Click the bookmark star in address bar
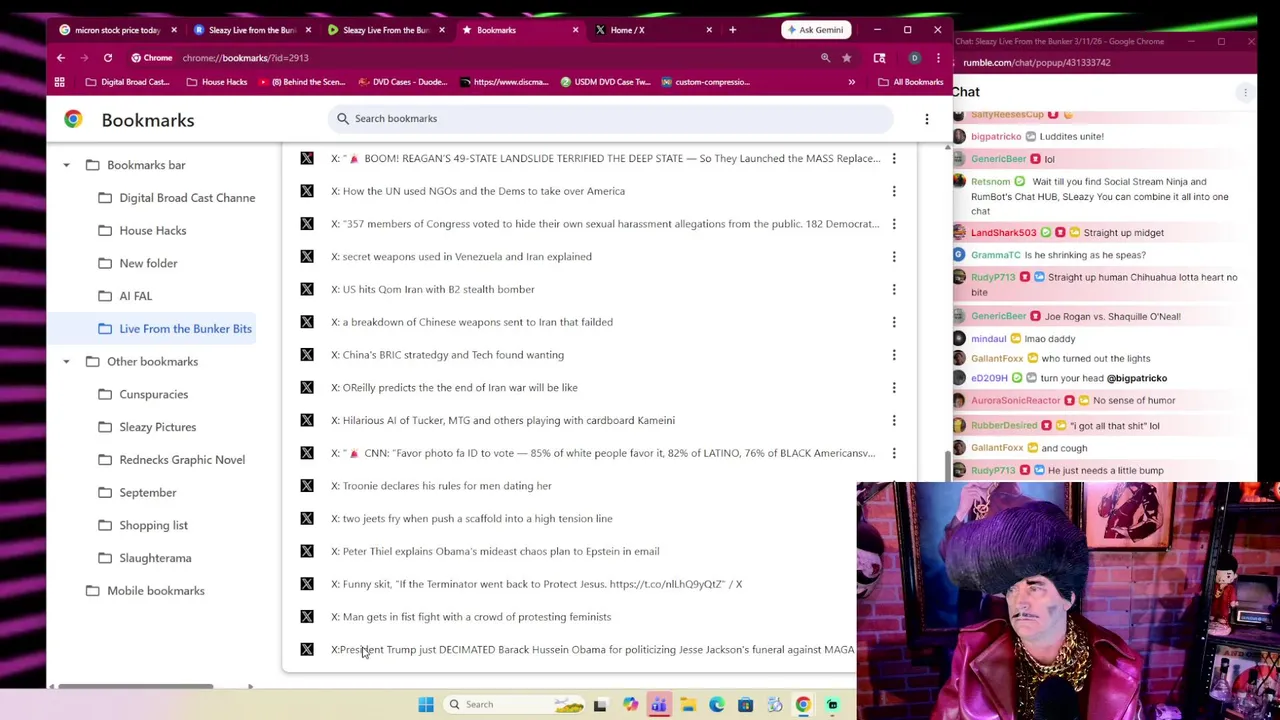This screenshot has width=1280, height=720. [x=846, y=58]
